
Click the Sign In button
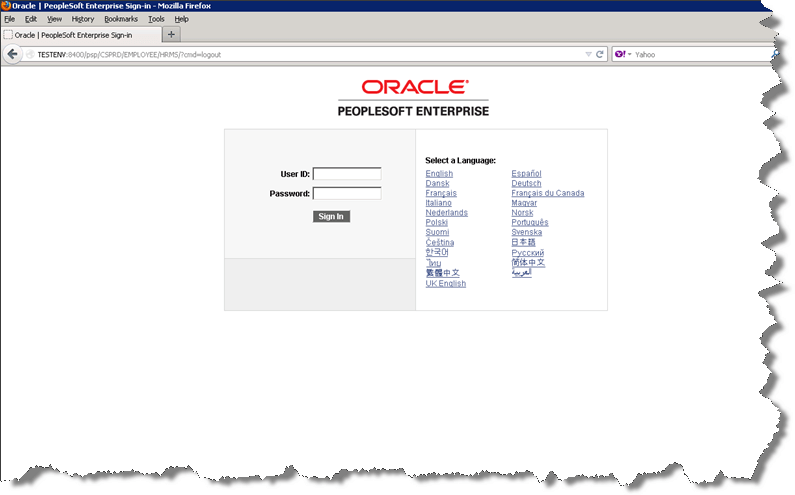point(331,216)
